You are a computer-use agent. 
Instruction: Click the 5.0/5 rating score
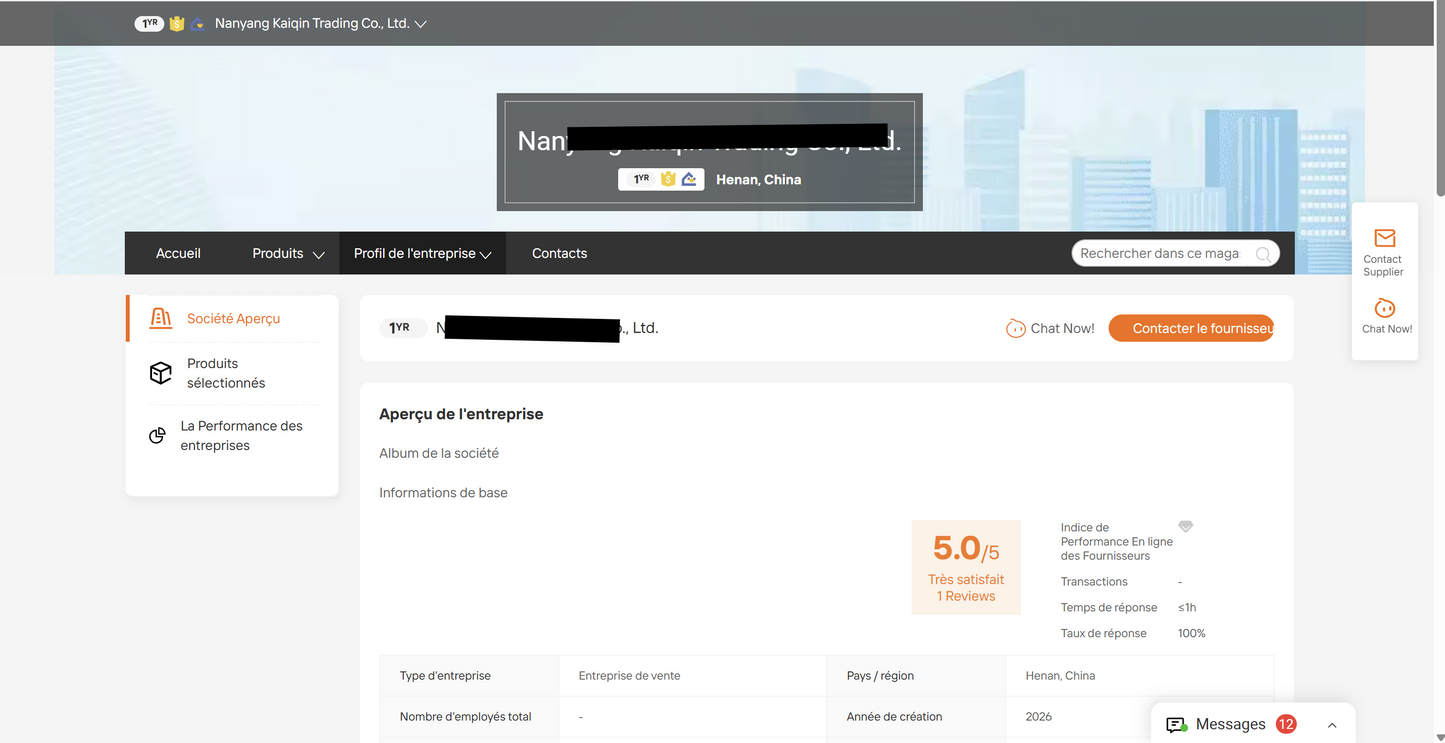click(966, 549)
